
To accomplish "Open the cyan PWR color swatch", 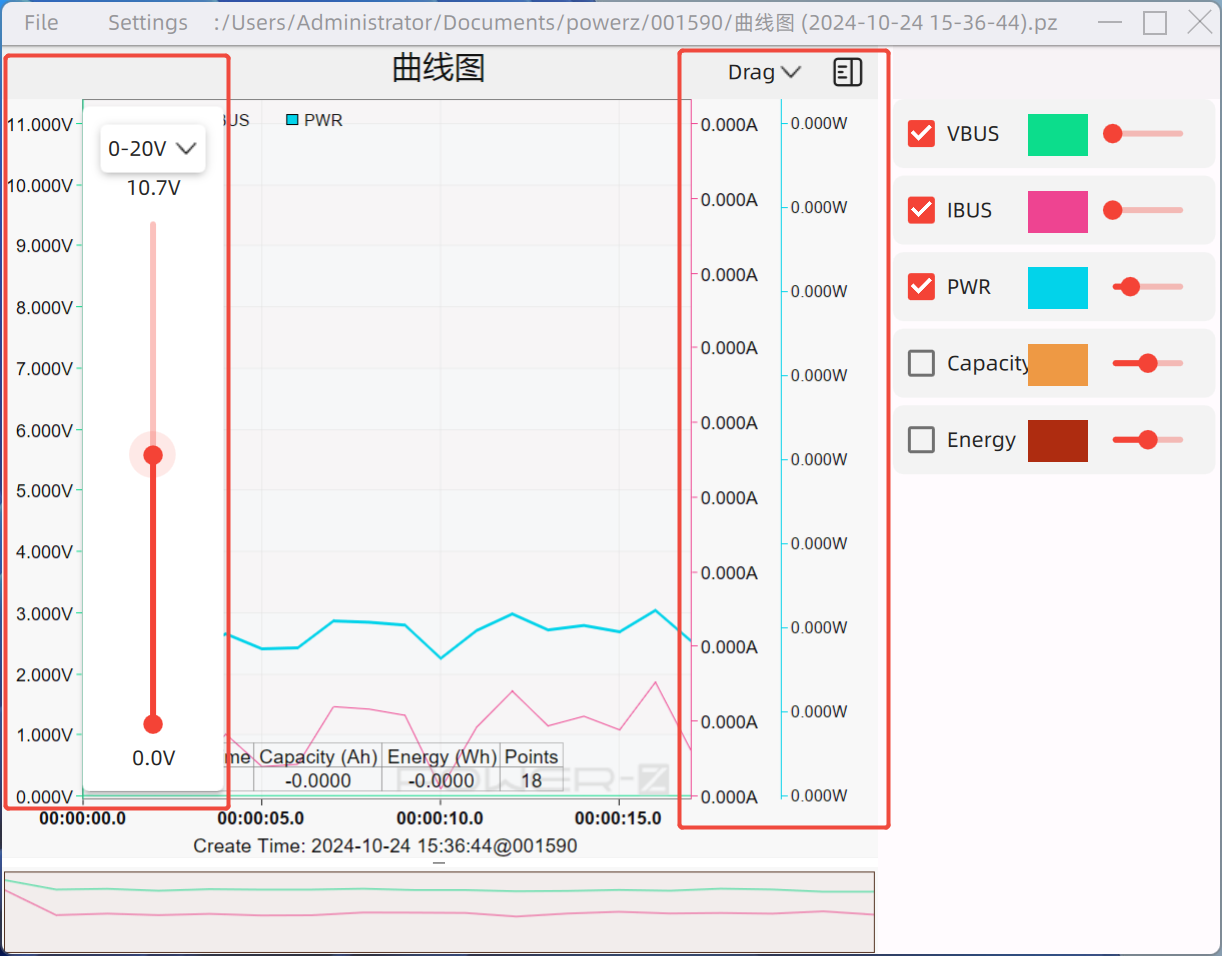I will 1057,288.
